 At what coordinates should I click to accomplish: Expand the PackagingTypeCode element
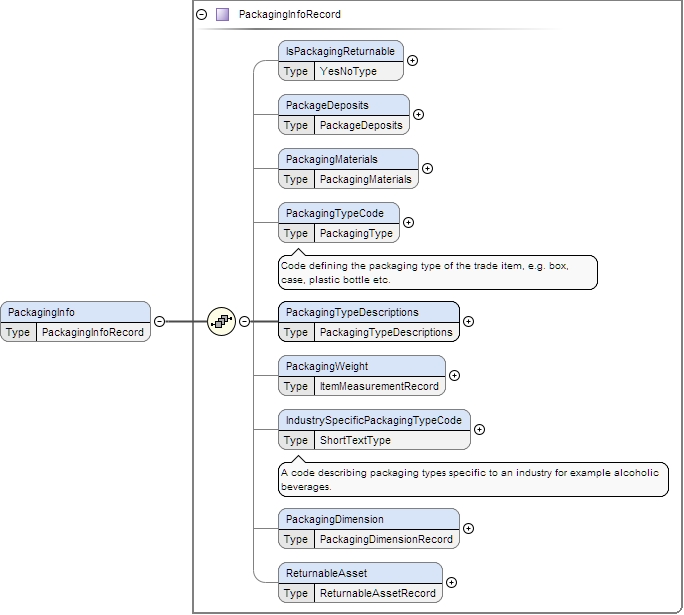(x=408, y=222)
